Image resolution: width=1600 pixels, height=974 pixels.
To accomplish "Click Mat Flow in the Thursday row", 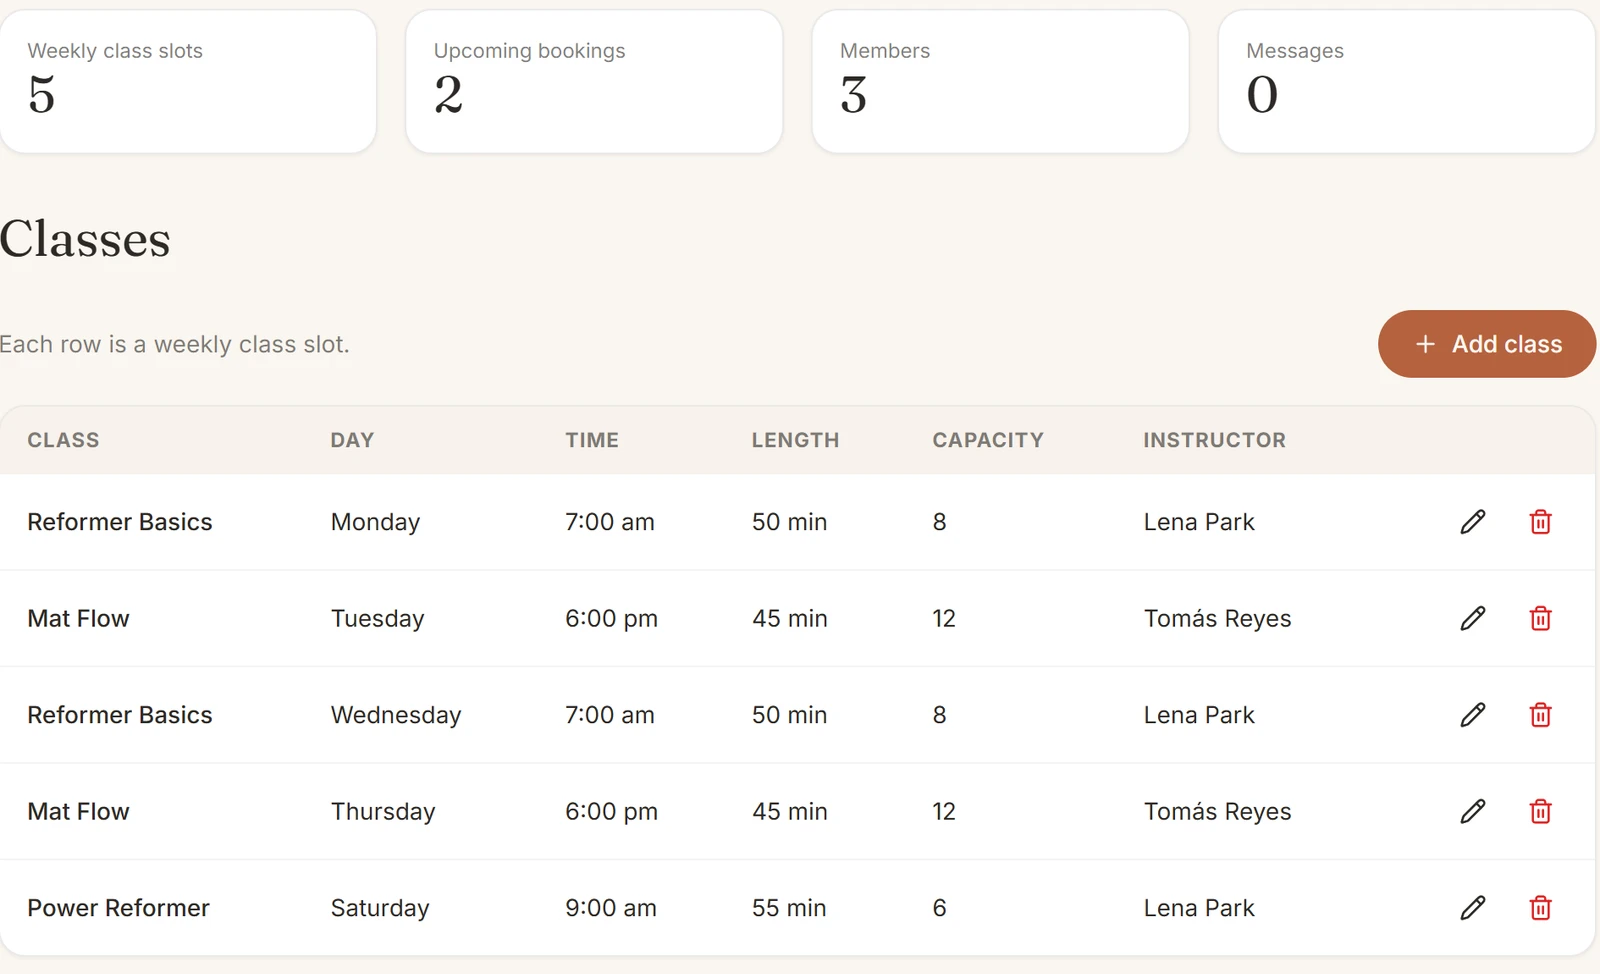I will pyautogui.click(x=78, y=811).
